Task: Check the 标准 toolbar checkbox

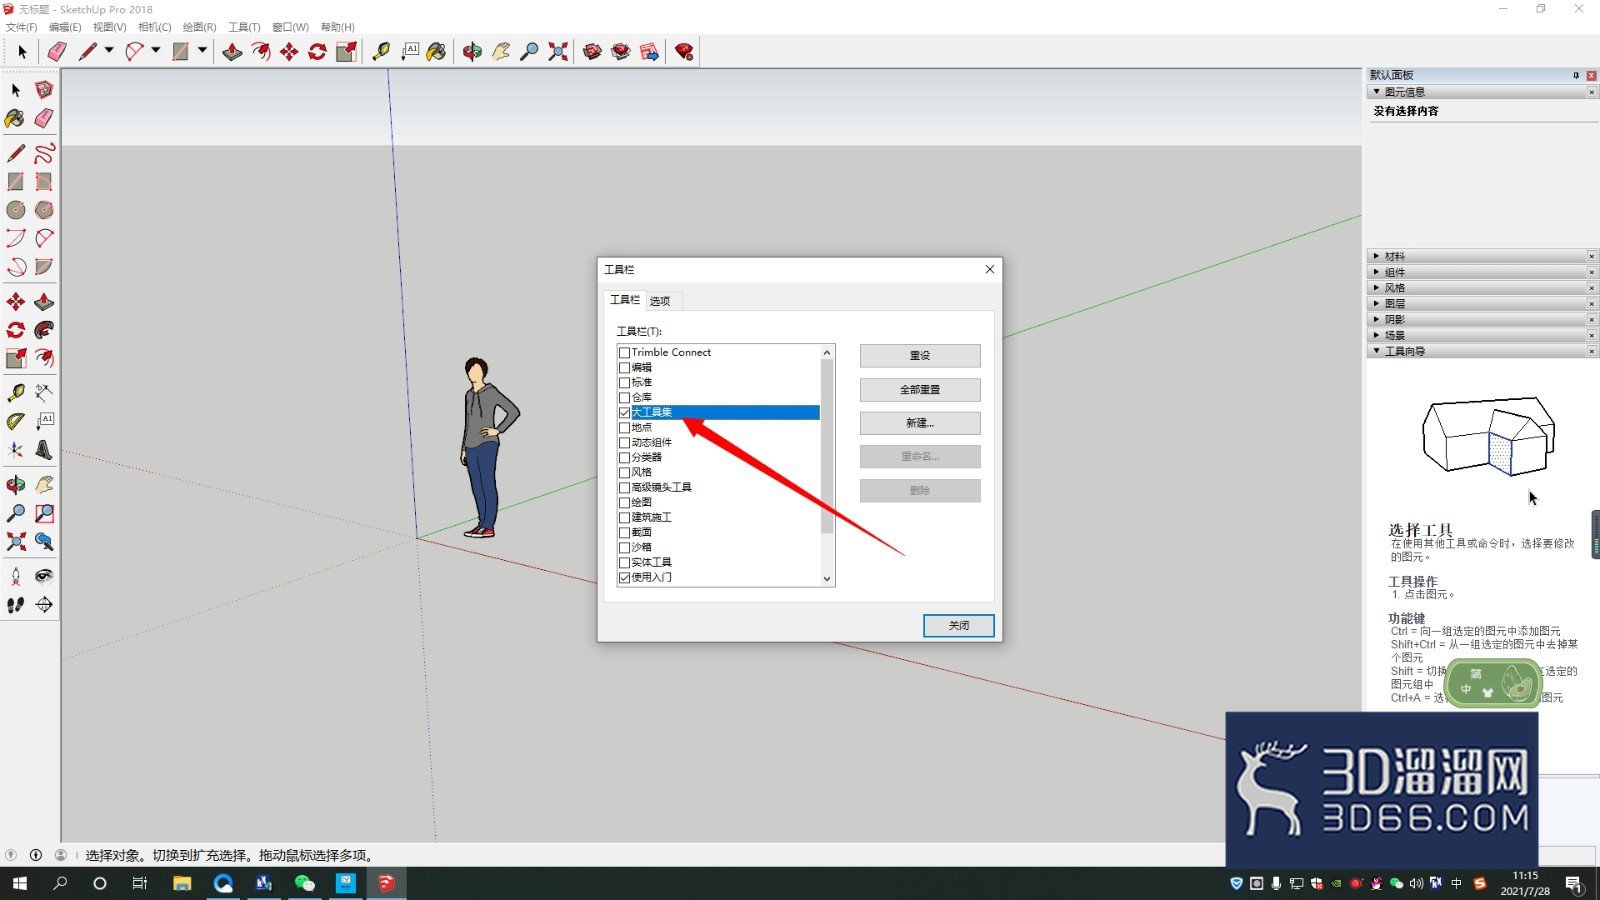Action: tap(624, 383)
